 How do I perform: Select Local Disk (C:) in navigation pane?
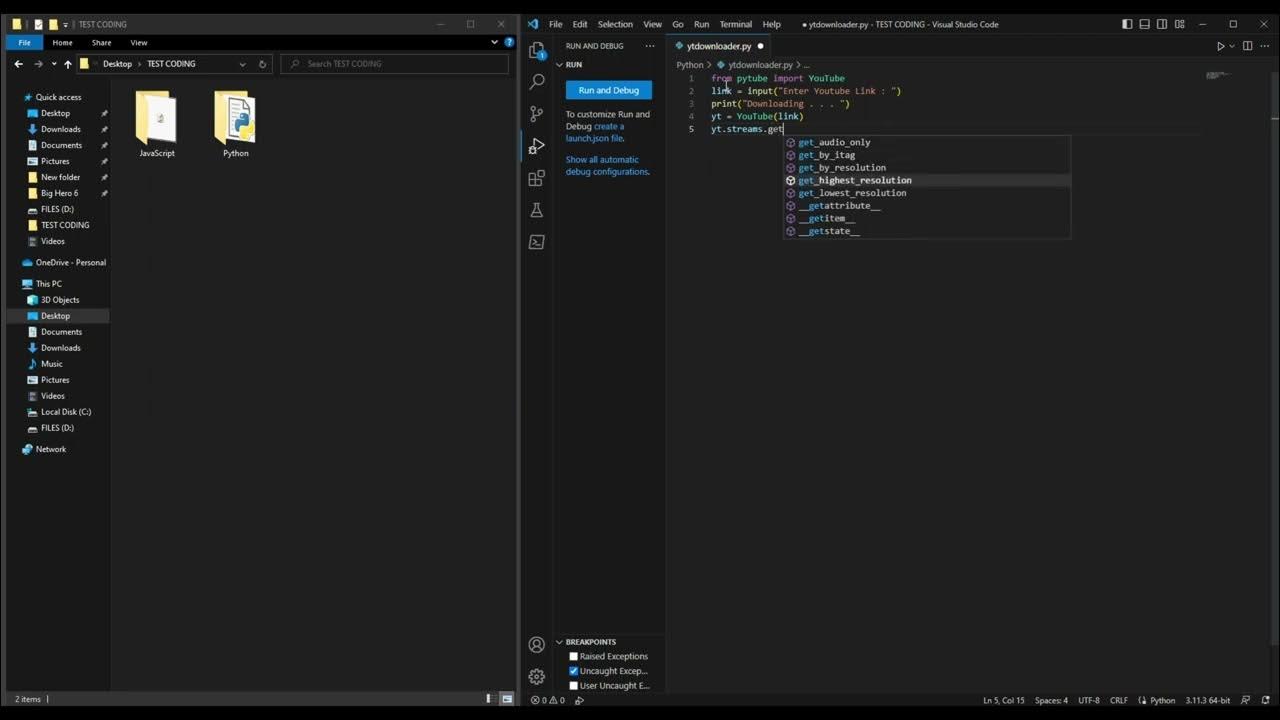click(x=60, y=412)
